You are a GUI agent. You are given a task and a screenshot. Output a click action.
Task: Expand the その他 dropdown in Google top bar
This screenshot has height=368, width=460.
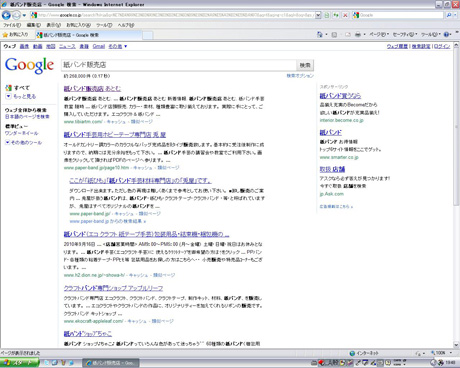(118, 46)
